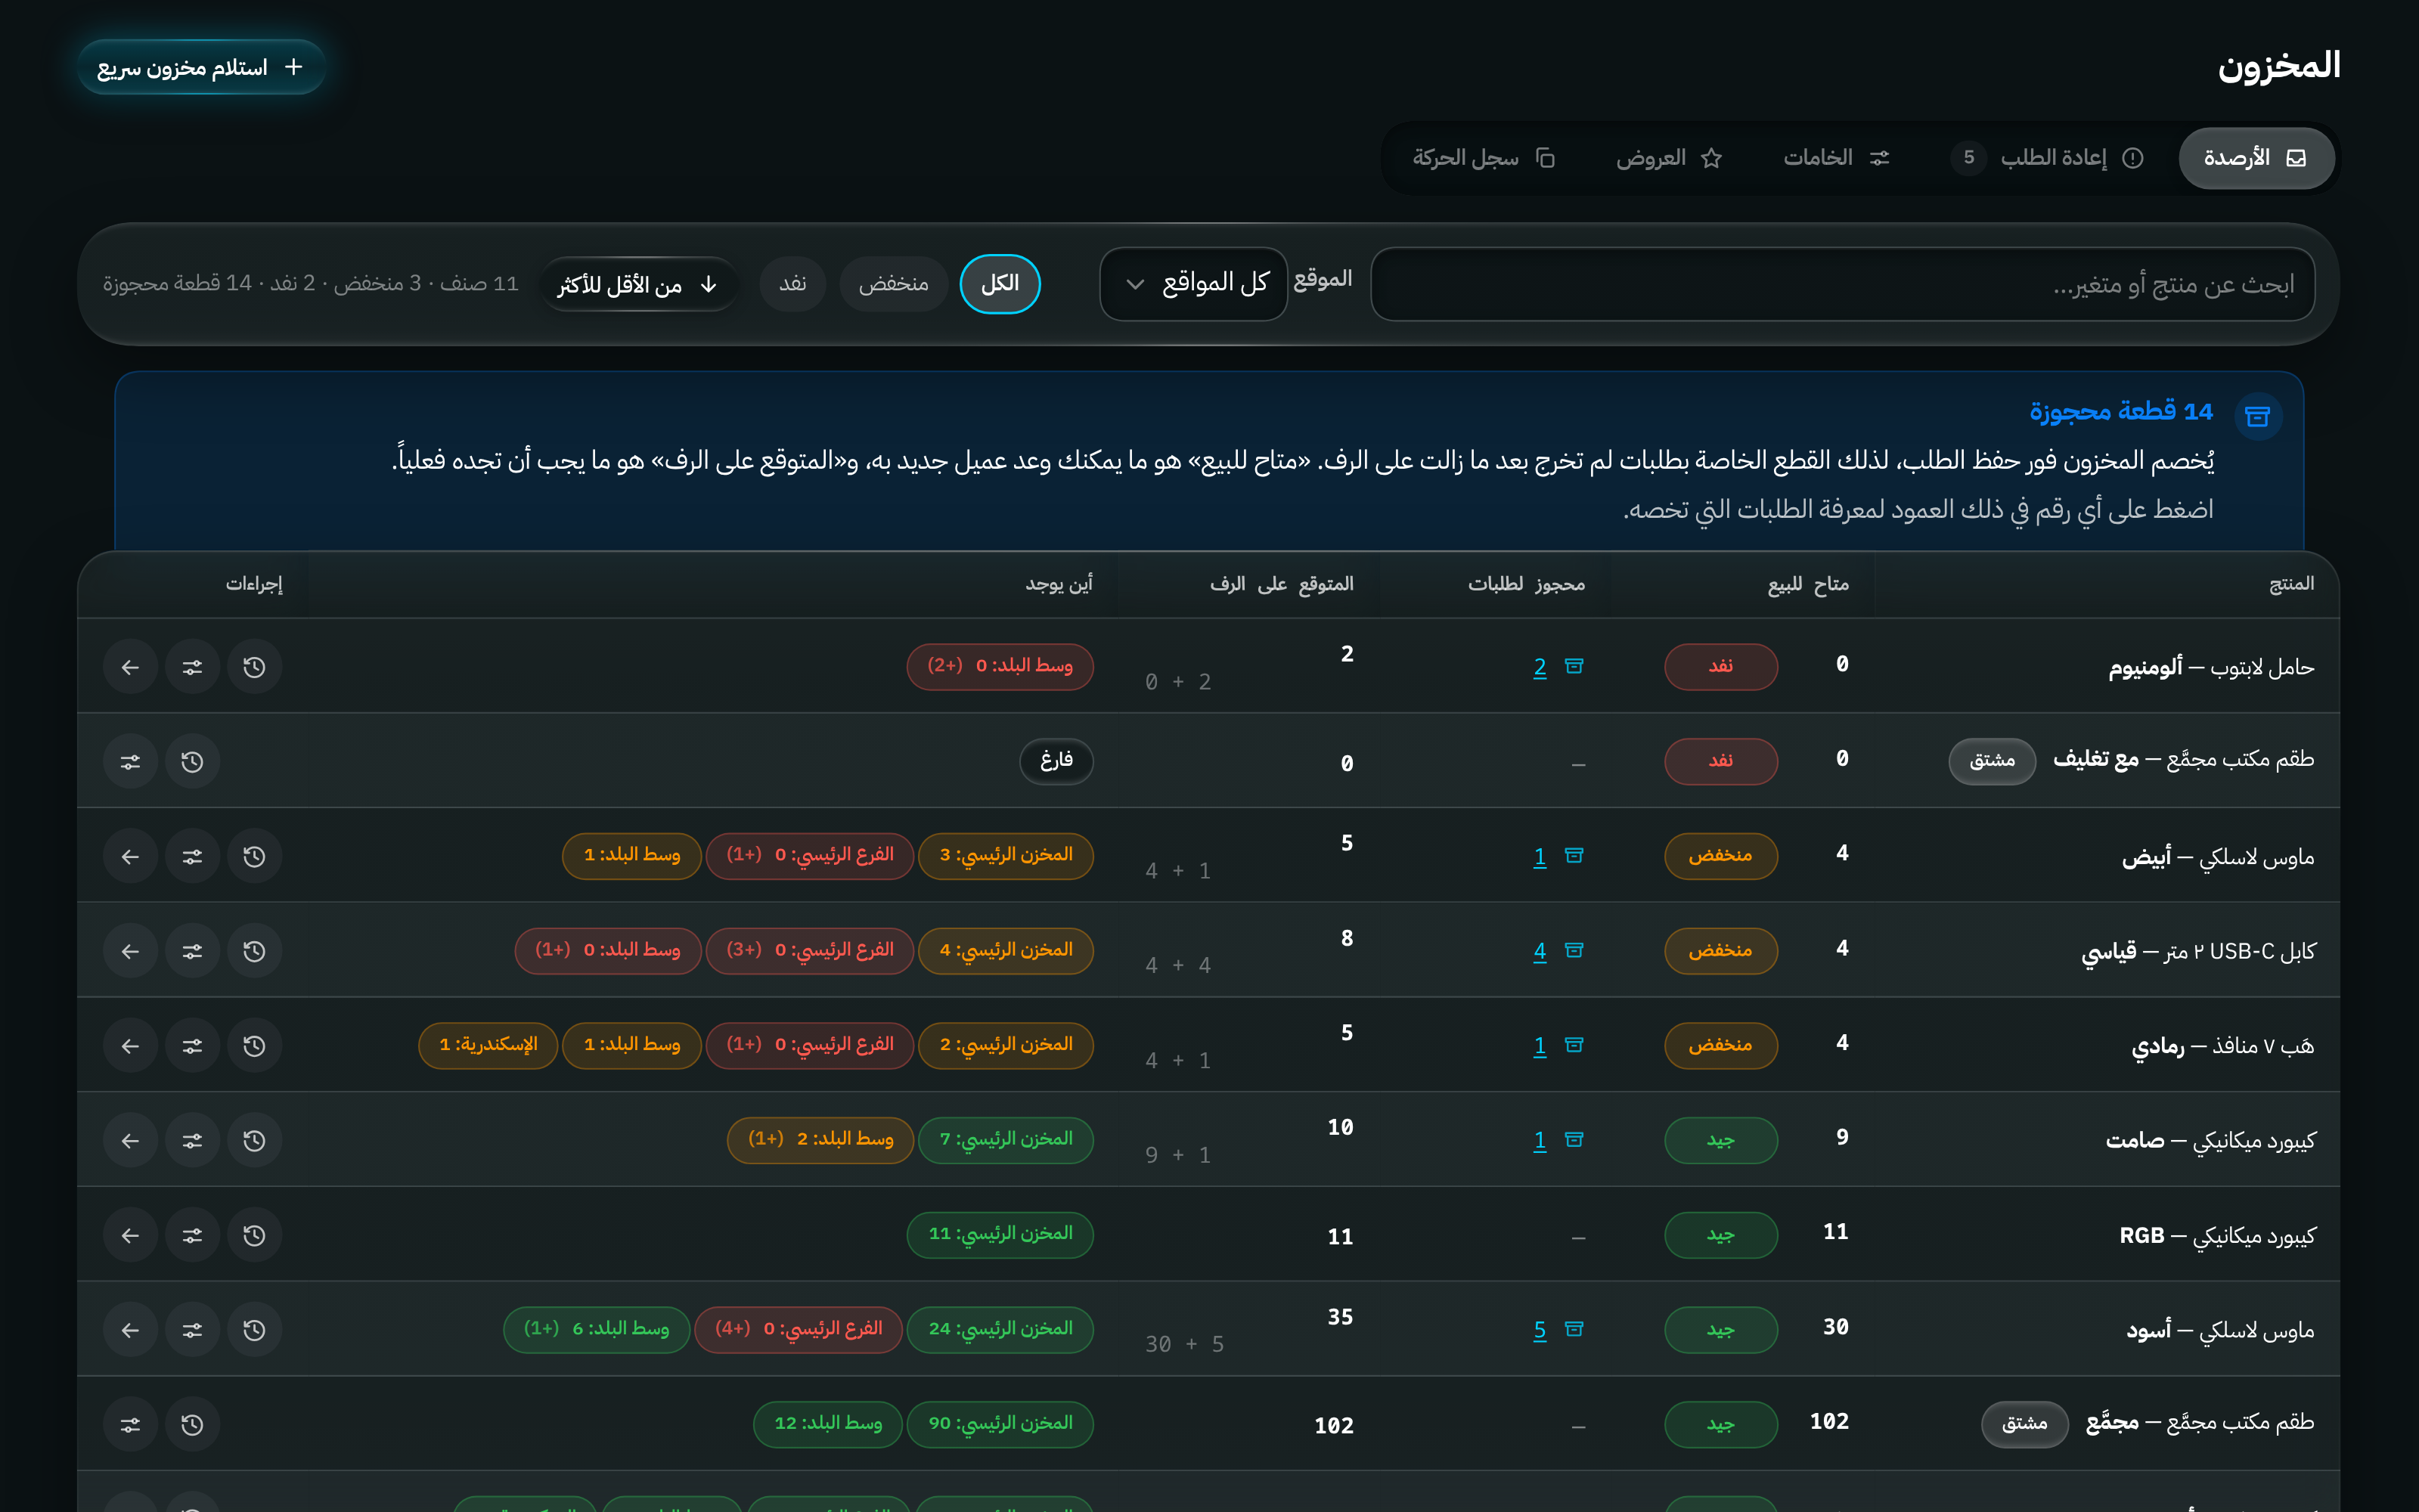Open history icon for طقم مكتب مع تغليف
This screenshot has width=2419, height=1512.
coord(192,762)
